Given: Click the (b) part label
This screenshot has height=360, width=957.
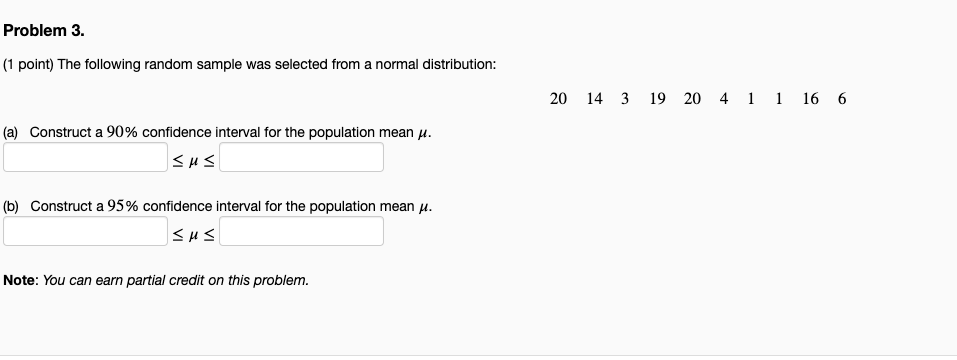Looking at the screenshot, I should point(11,206).
